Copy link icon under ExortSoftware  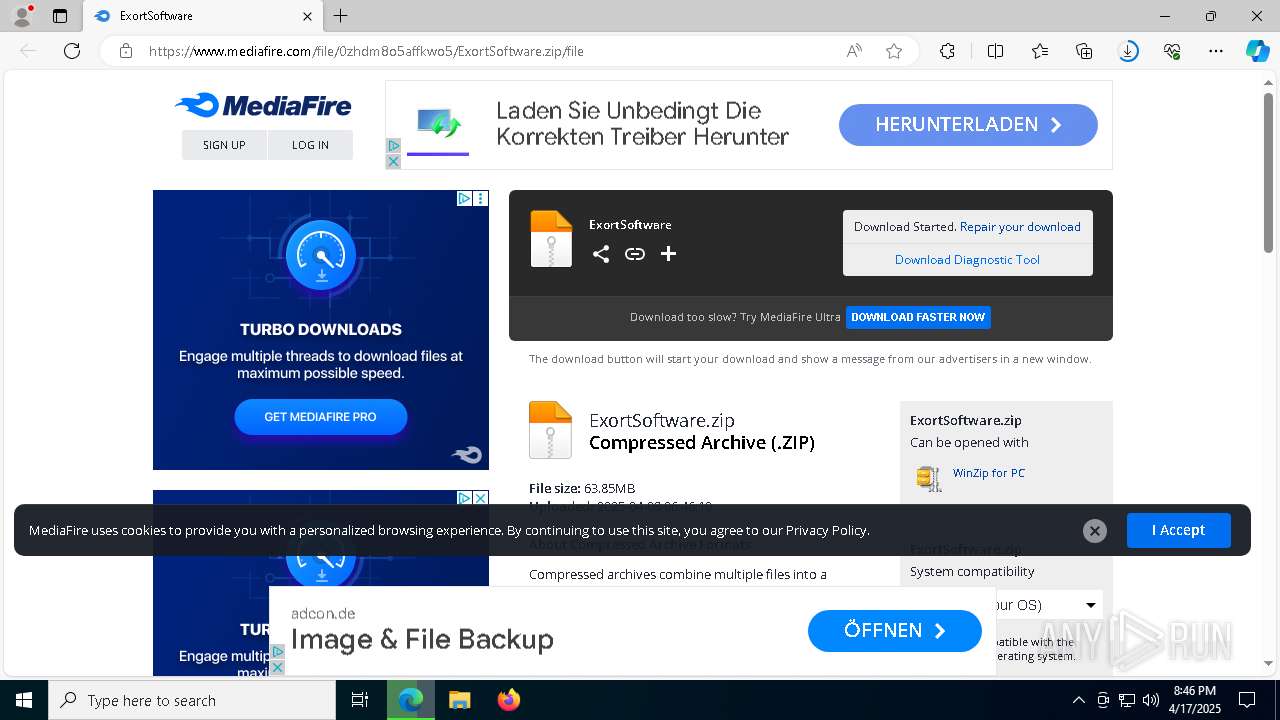pyautogui.click(x=635, y=254)
